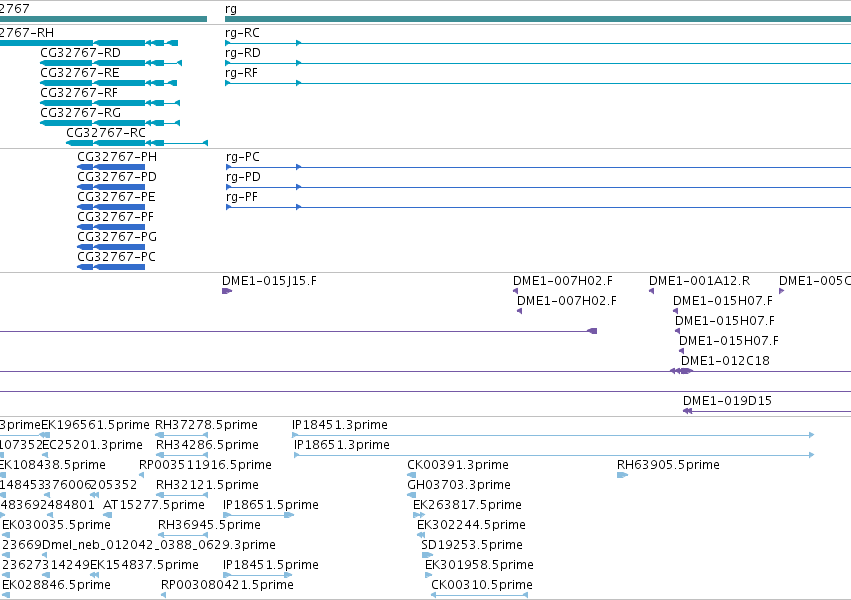Select protein rg-PC

(x=538, y=167)
